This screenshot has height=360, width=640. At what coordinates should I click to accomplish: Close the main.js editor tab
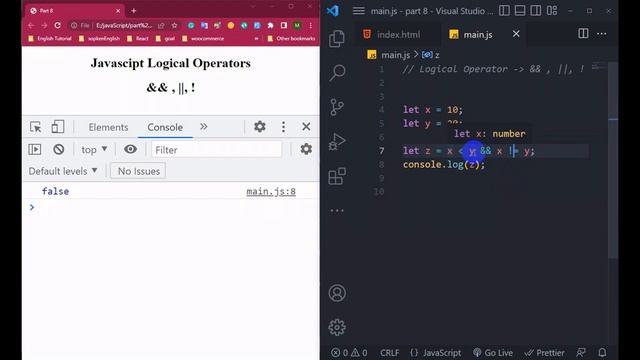pos(516,34)
